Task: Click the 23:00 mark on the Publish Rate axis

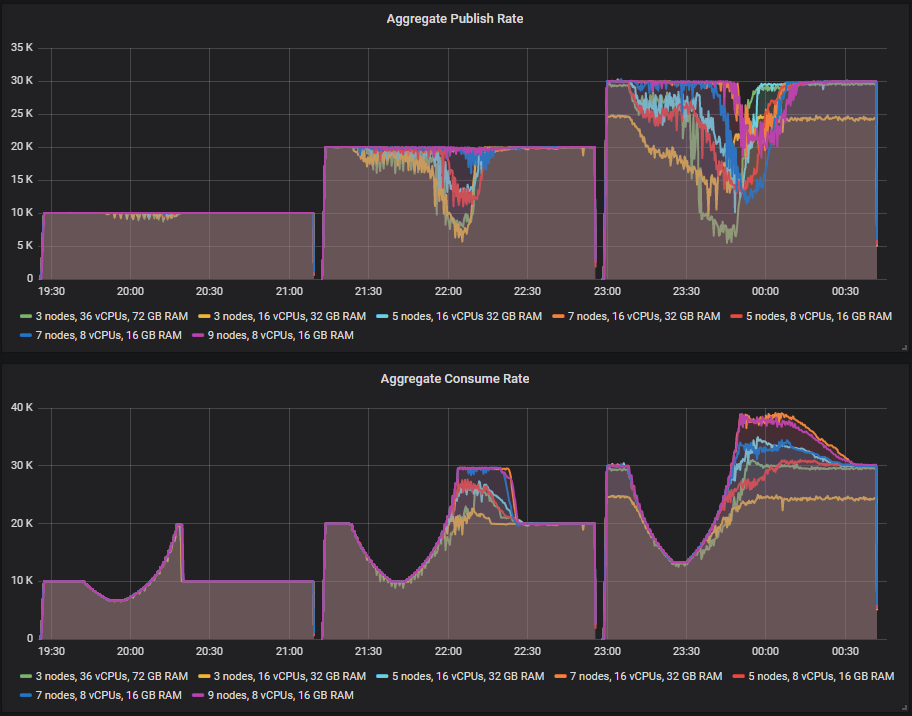Action: [608, 291]
